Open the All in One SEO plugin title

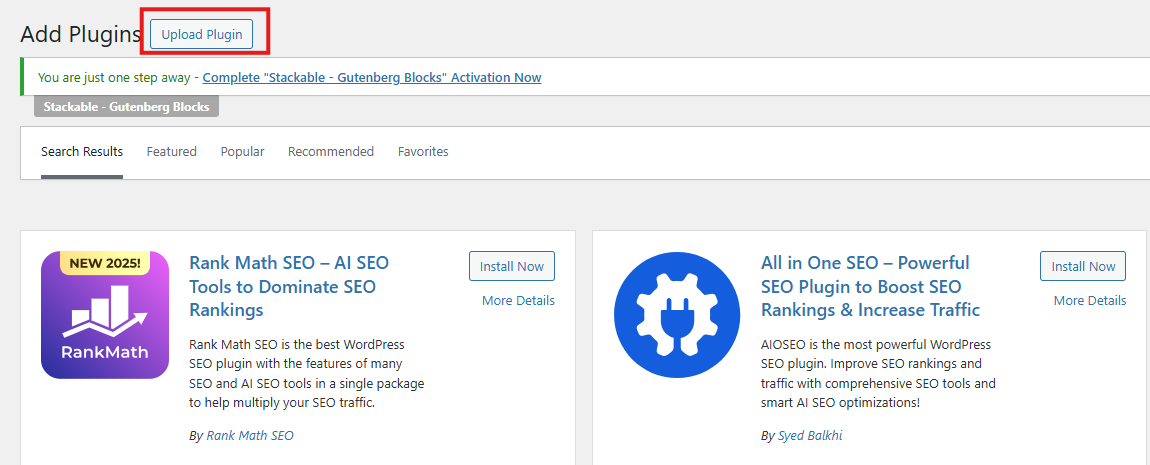pos(871,286)
